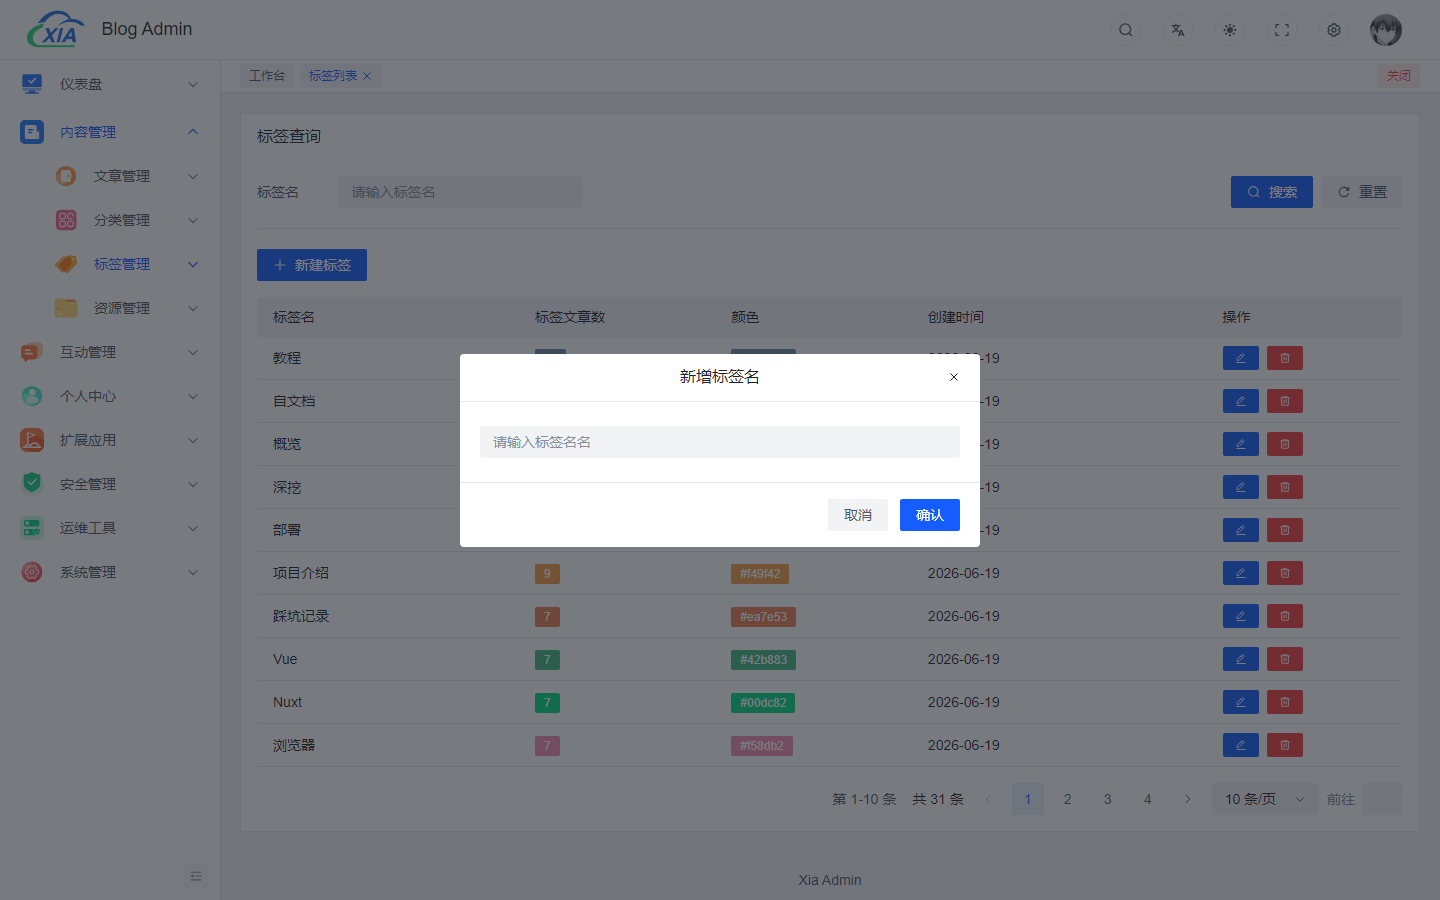Close the 新增标签 dialog with X
Screen dimensions: 1440x900
(x=954, y=377)
